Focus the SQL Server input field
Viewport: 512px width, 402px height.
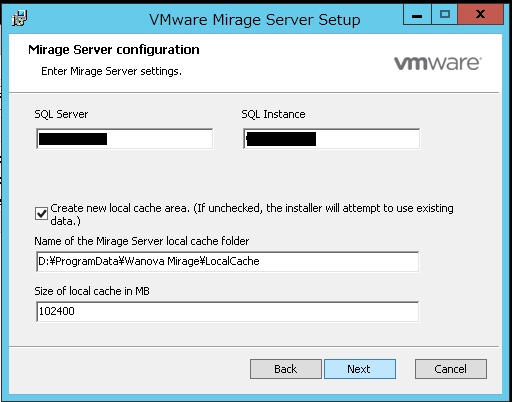[x=124, y=139]
